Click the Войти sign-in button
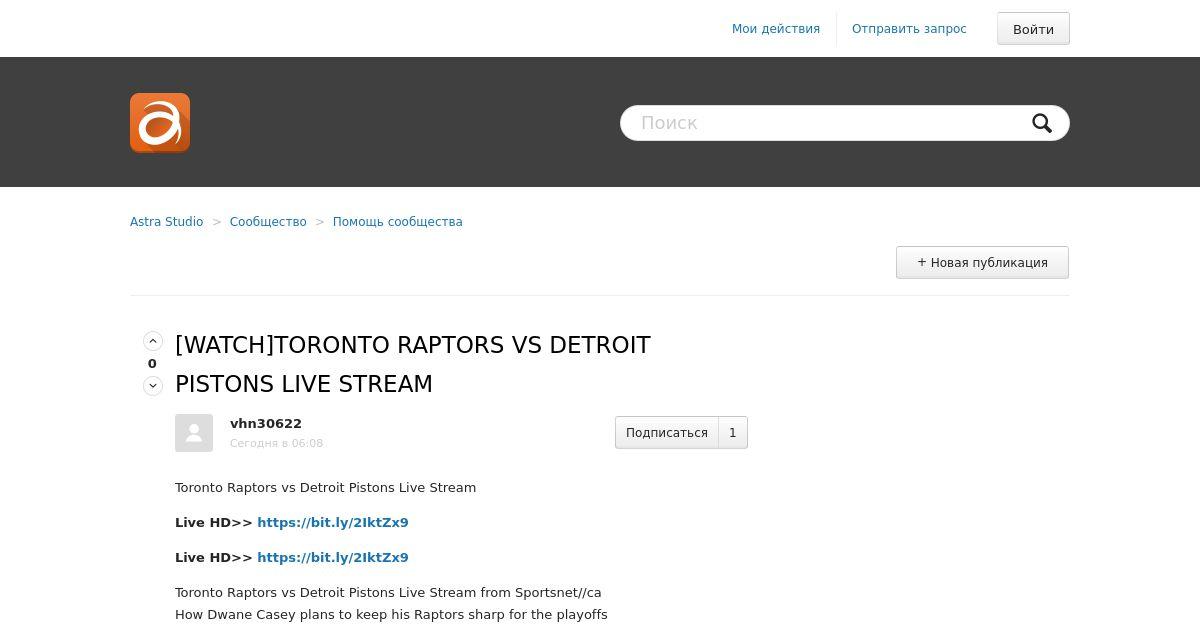This screenshot has height=630, width=1200. point(1033,29)
